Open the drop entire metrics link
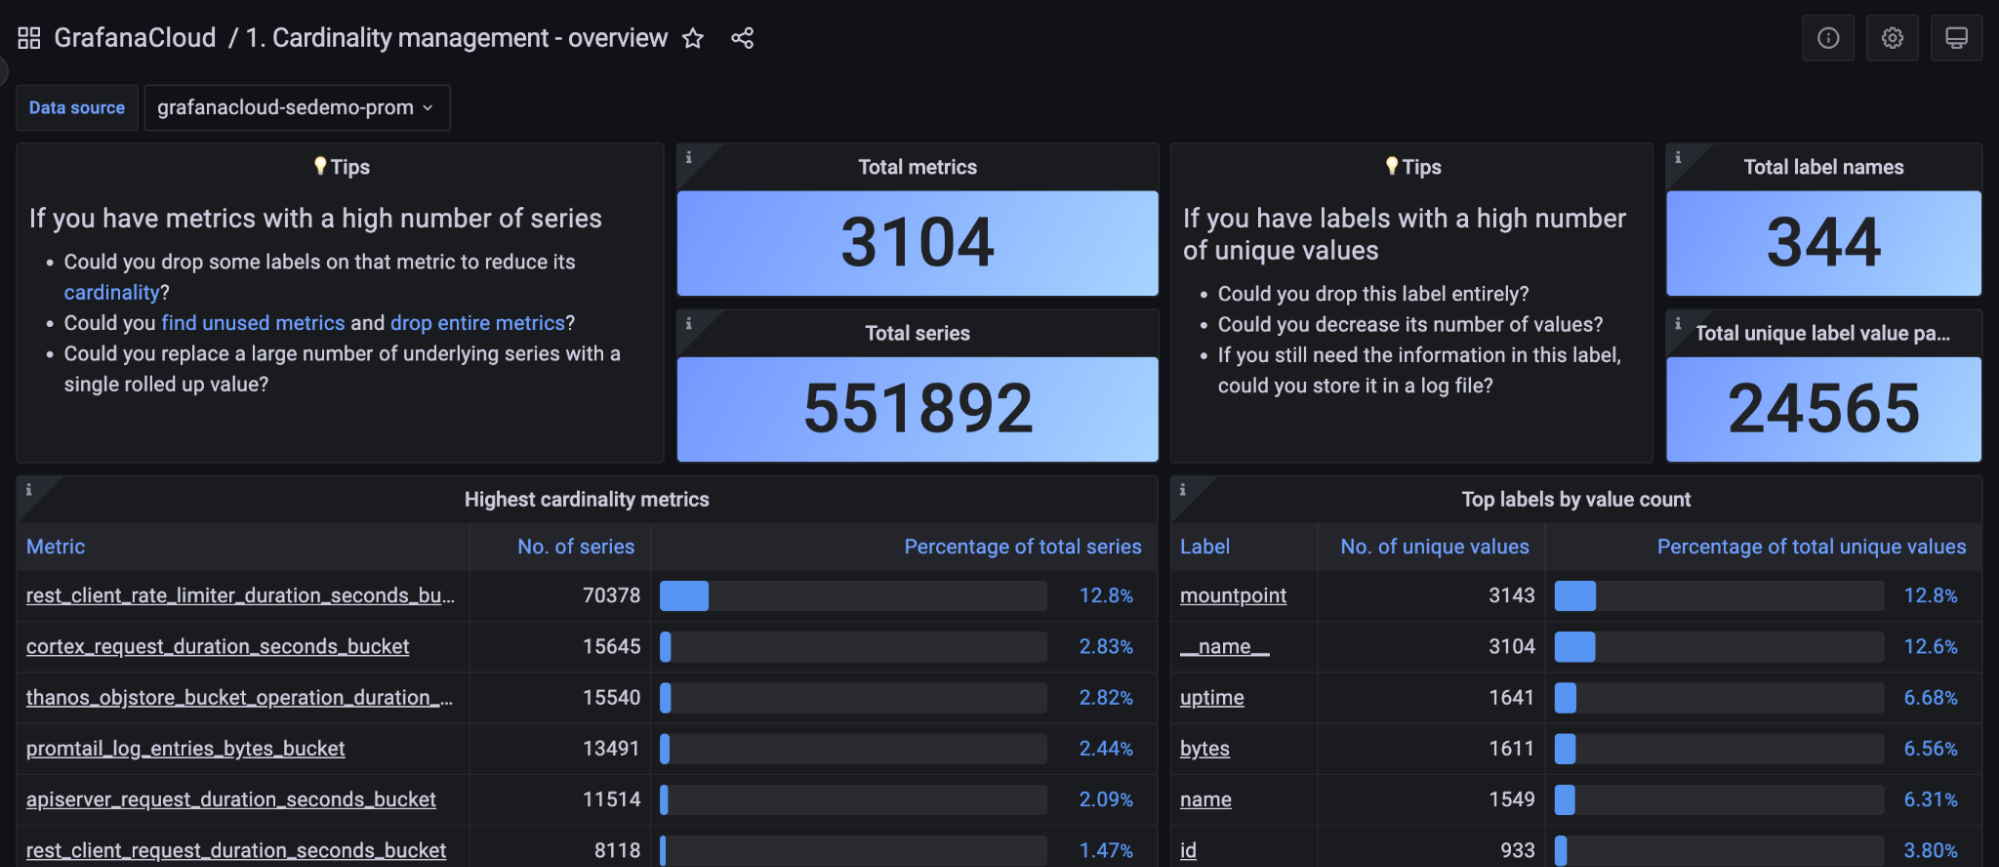Viewport: 1999px width, 867px height. [x=477, y=323]
